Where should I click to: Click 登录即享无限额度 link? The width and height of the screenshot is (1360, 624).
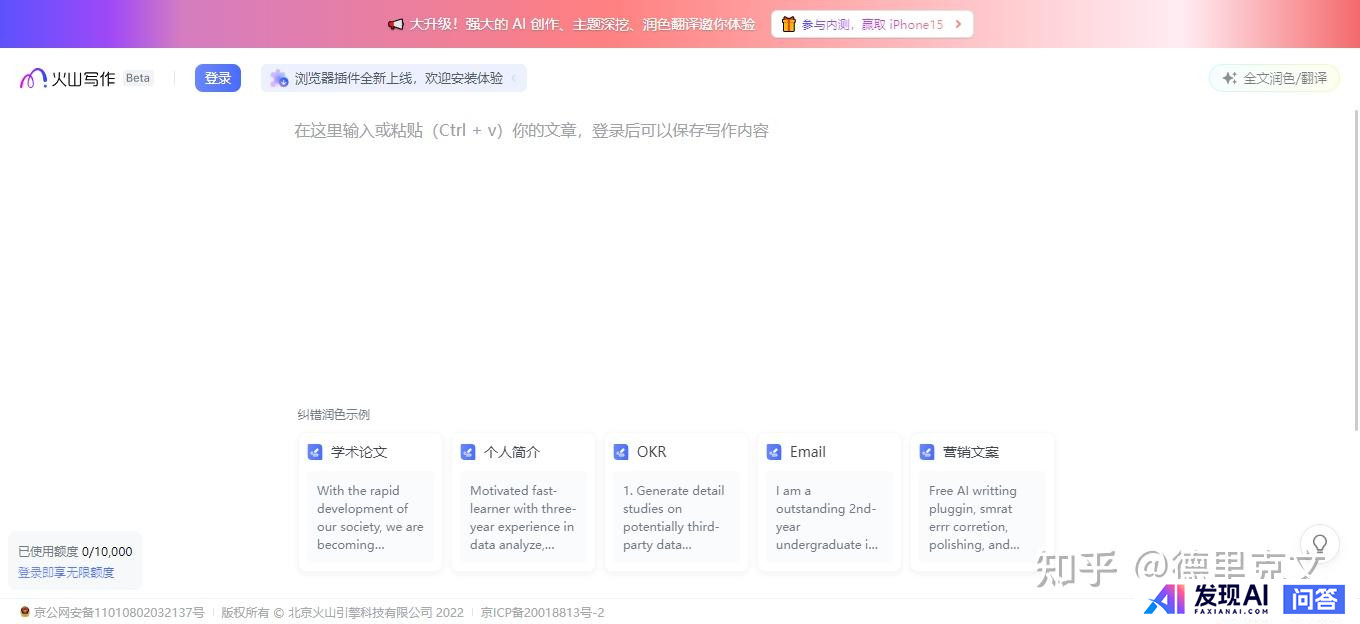[66, 572]
